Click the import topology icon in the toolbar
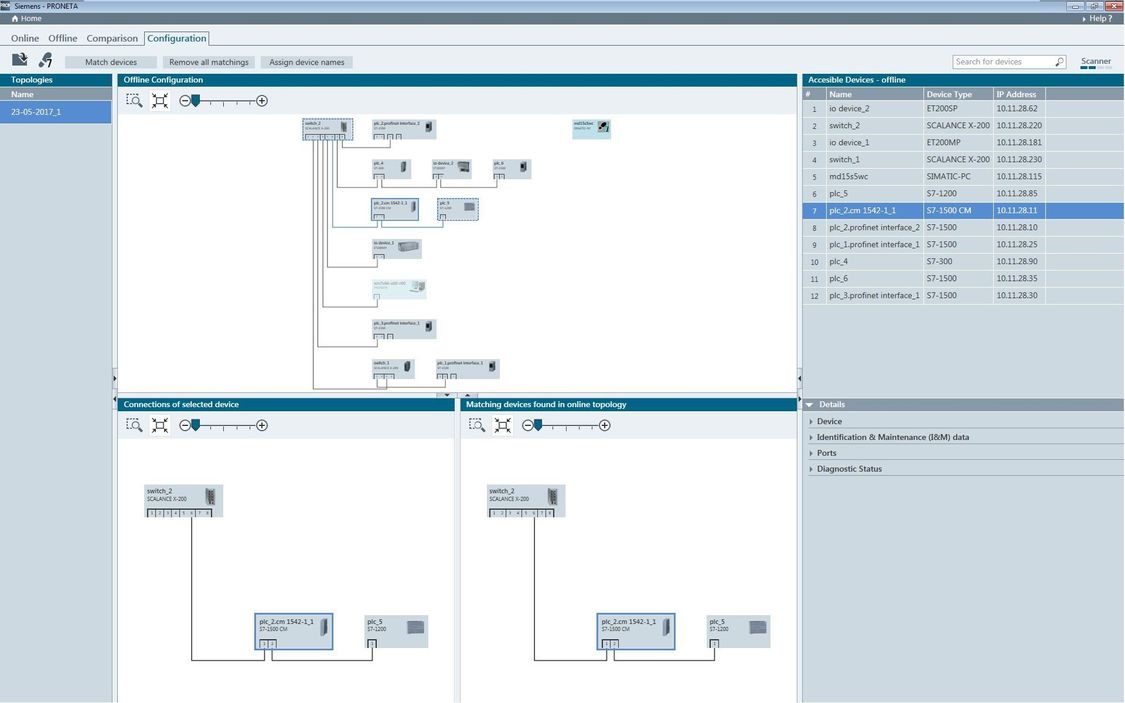 point(19,61)
